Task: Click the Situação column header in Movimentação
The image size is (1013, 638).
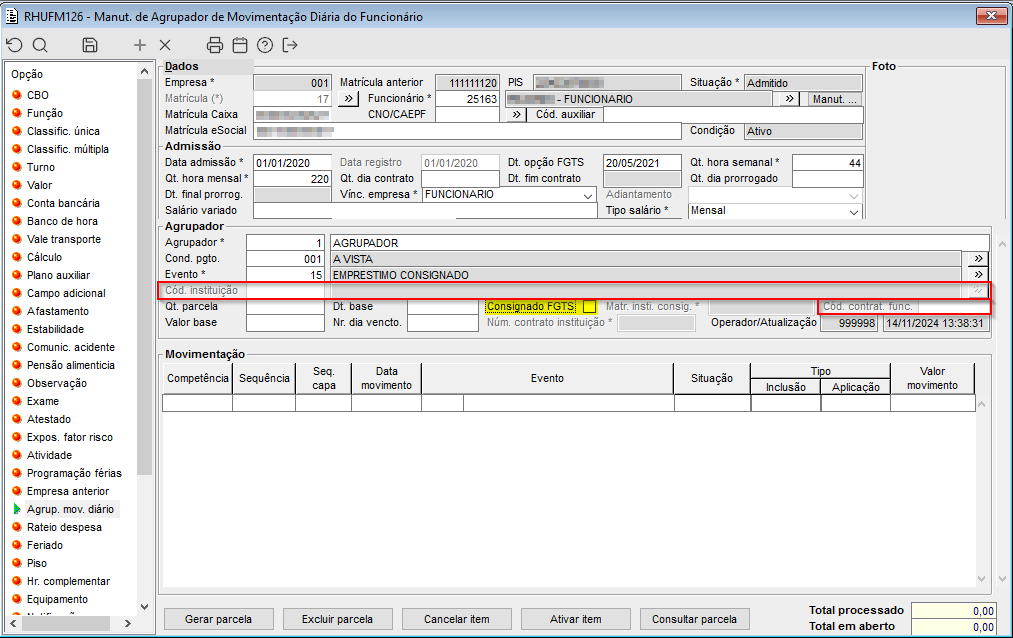Action: click(x=711, y=378)
